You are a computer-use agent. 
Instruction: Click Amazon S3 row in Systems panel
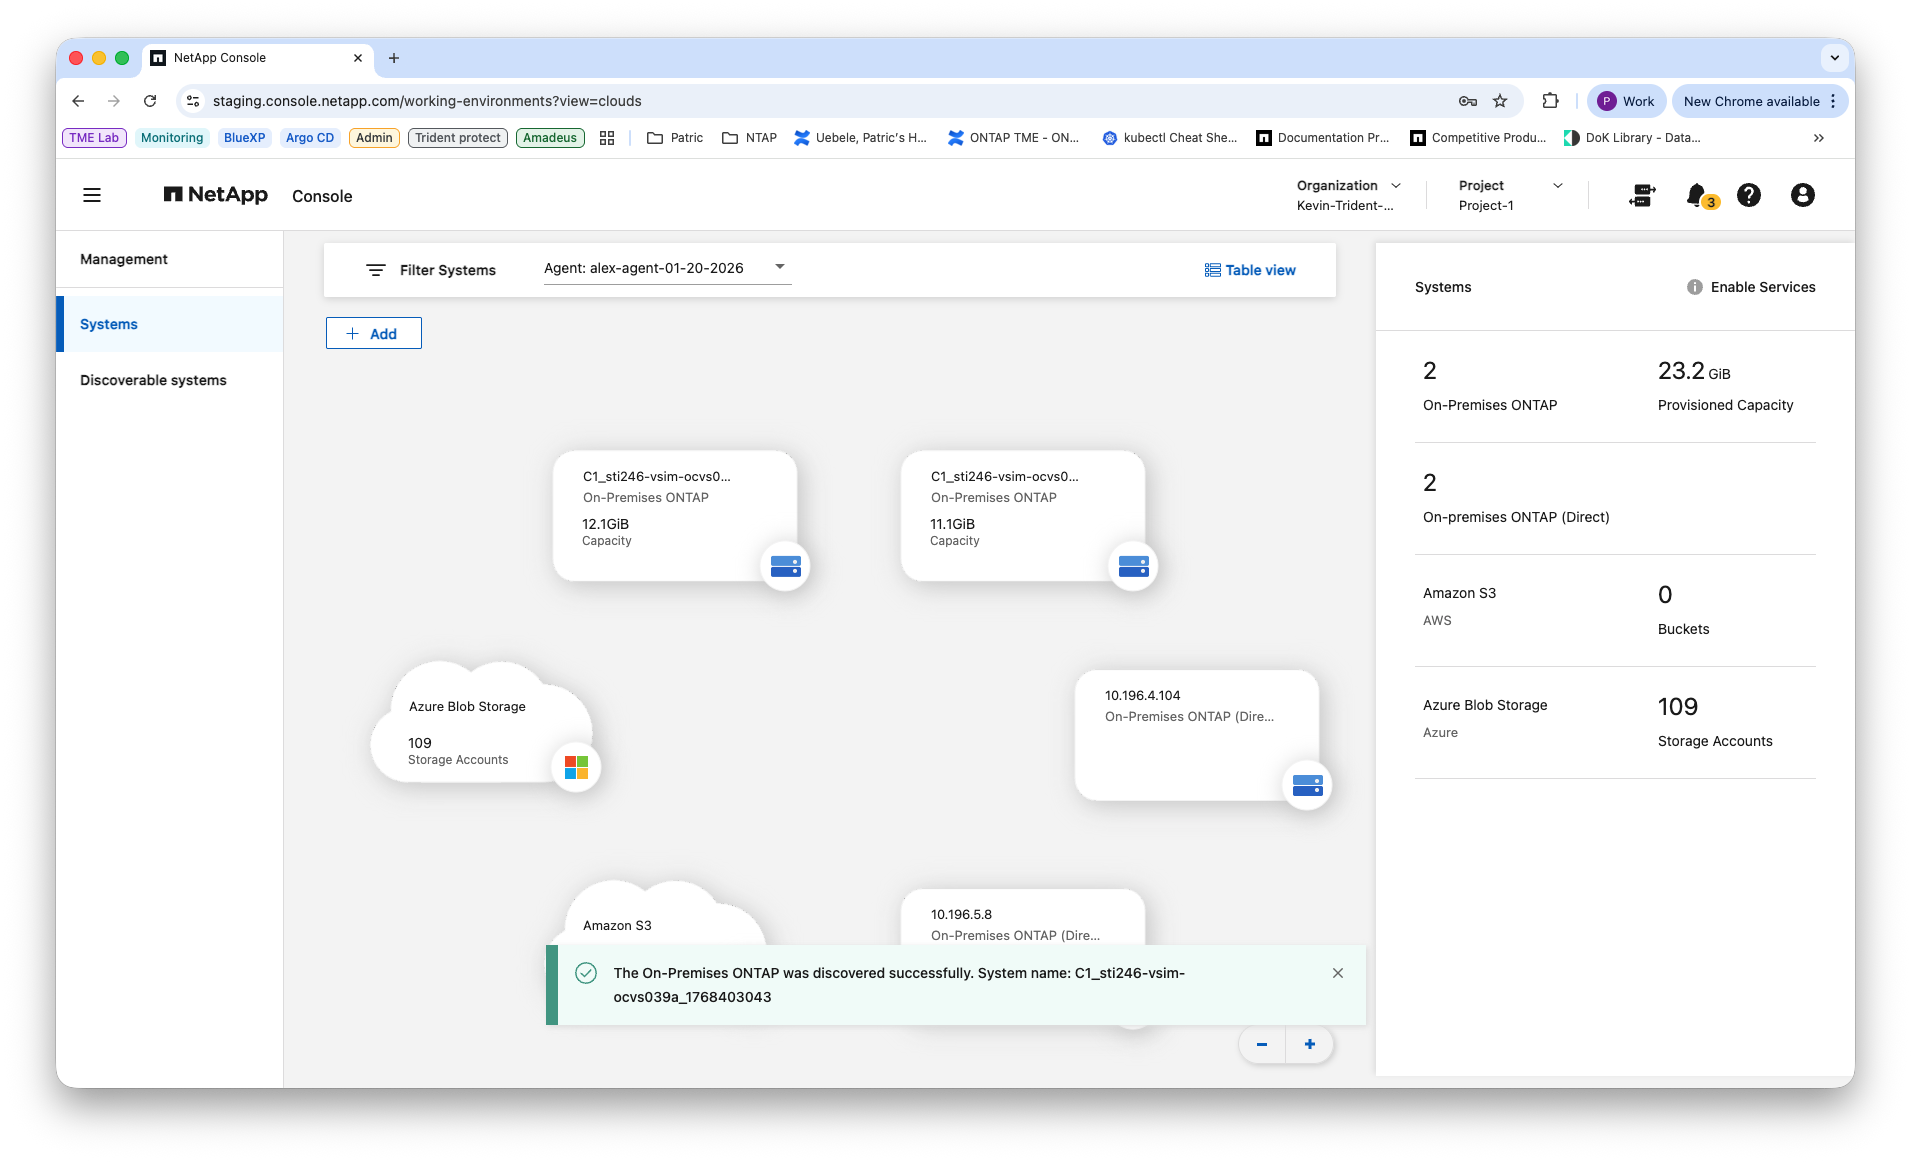pos(1615,611)
